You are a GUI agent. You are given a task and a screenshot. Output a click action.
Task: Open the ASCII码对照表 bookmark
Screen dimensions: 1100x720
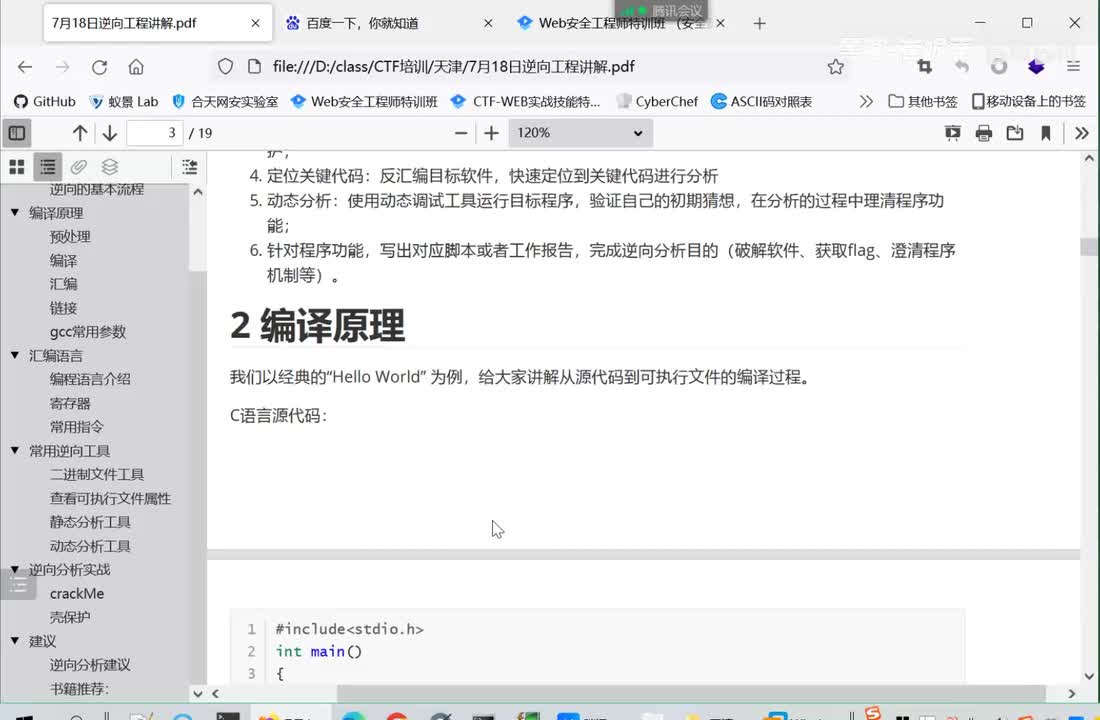pyautogui.click(x=762, y=102)
